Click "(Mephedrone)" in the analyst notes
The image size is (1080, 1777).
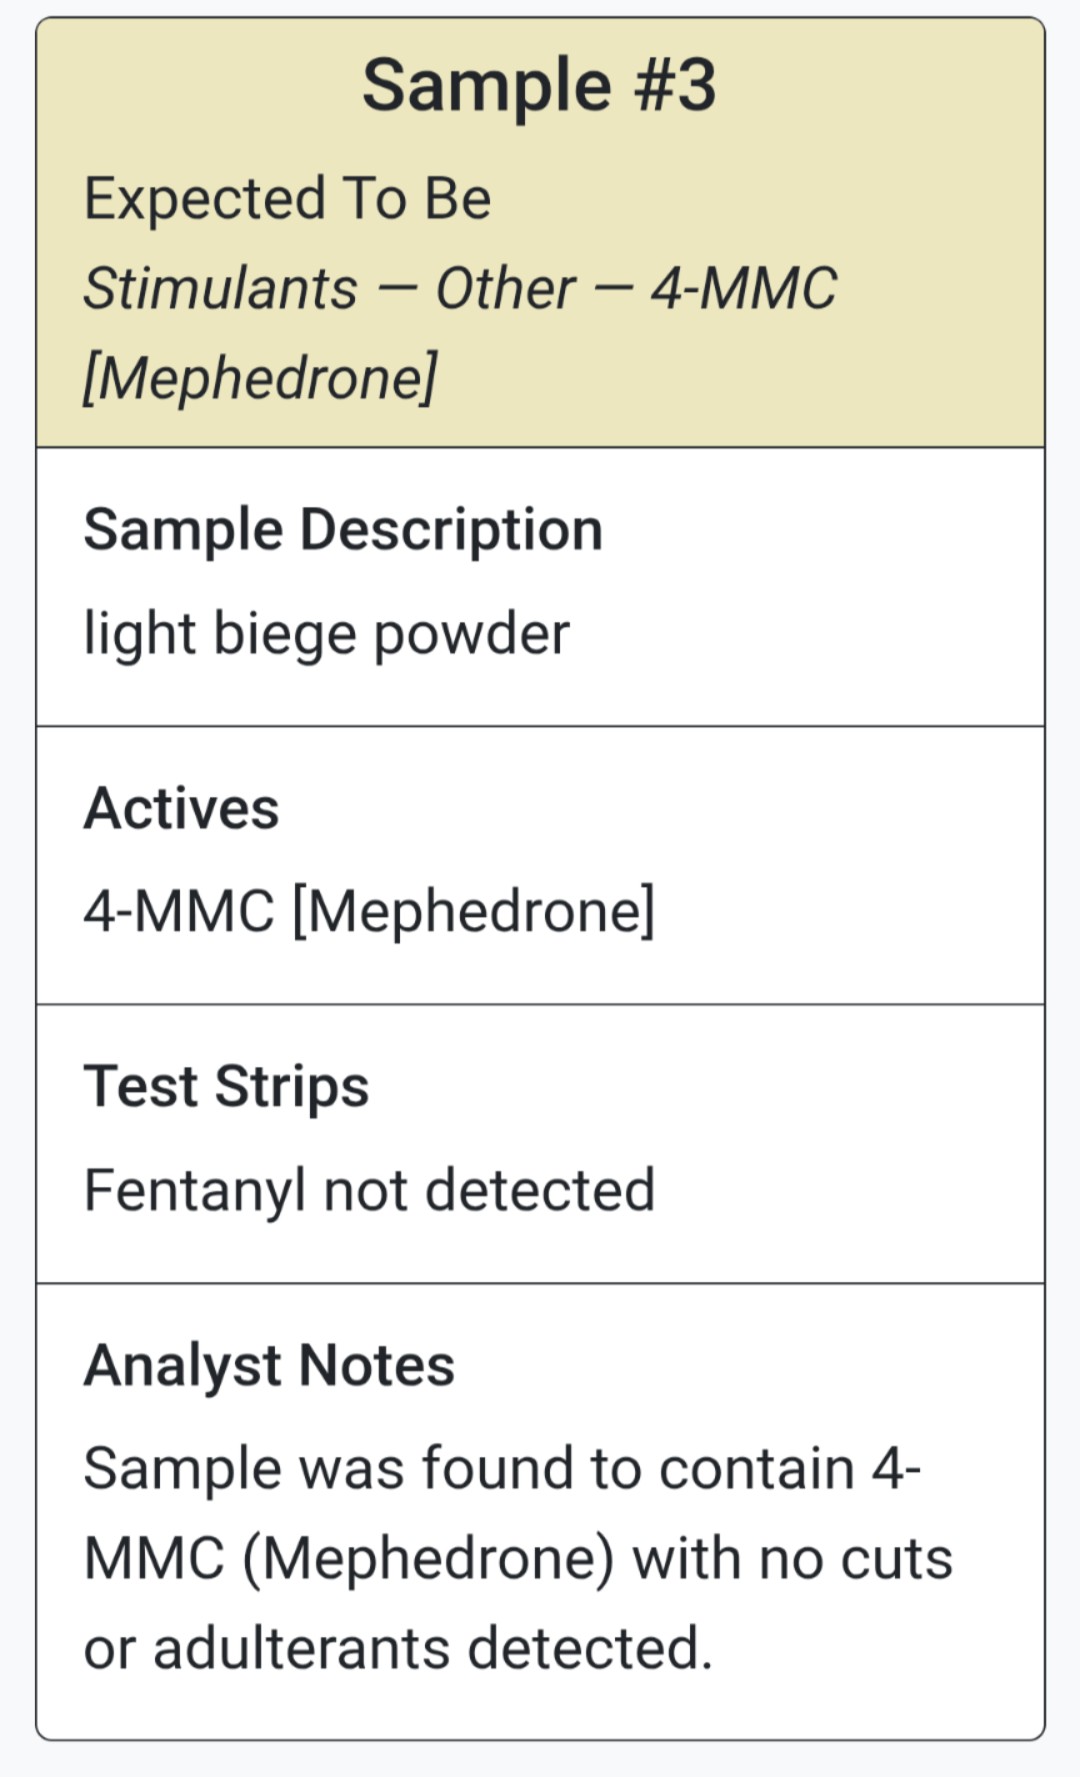(x=428, y=1559)
